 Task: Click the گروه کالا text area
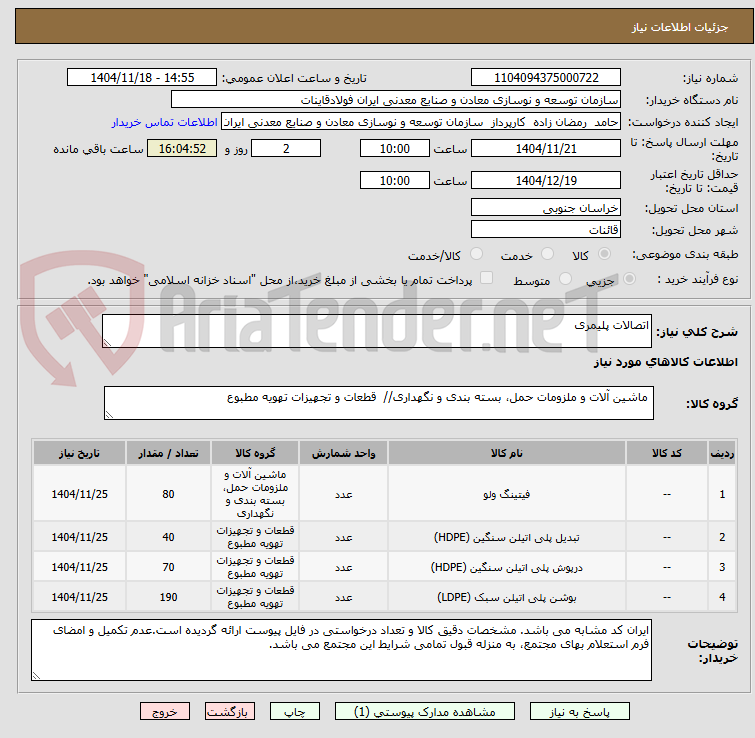click(378, 403)
